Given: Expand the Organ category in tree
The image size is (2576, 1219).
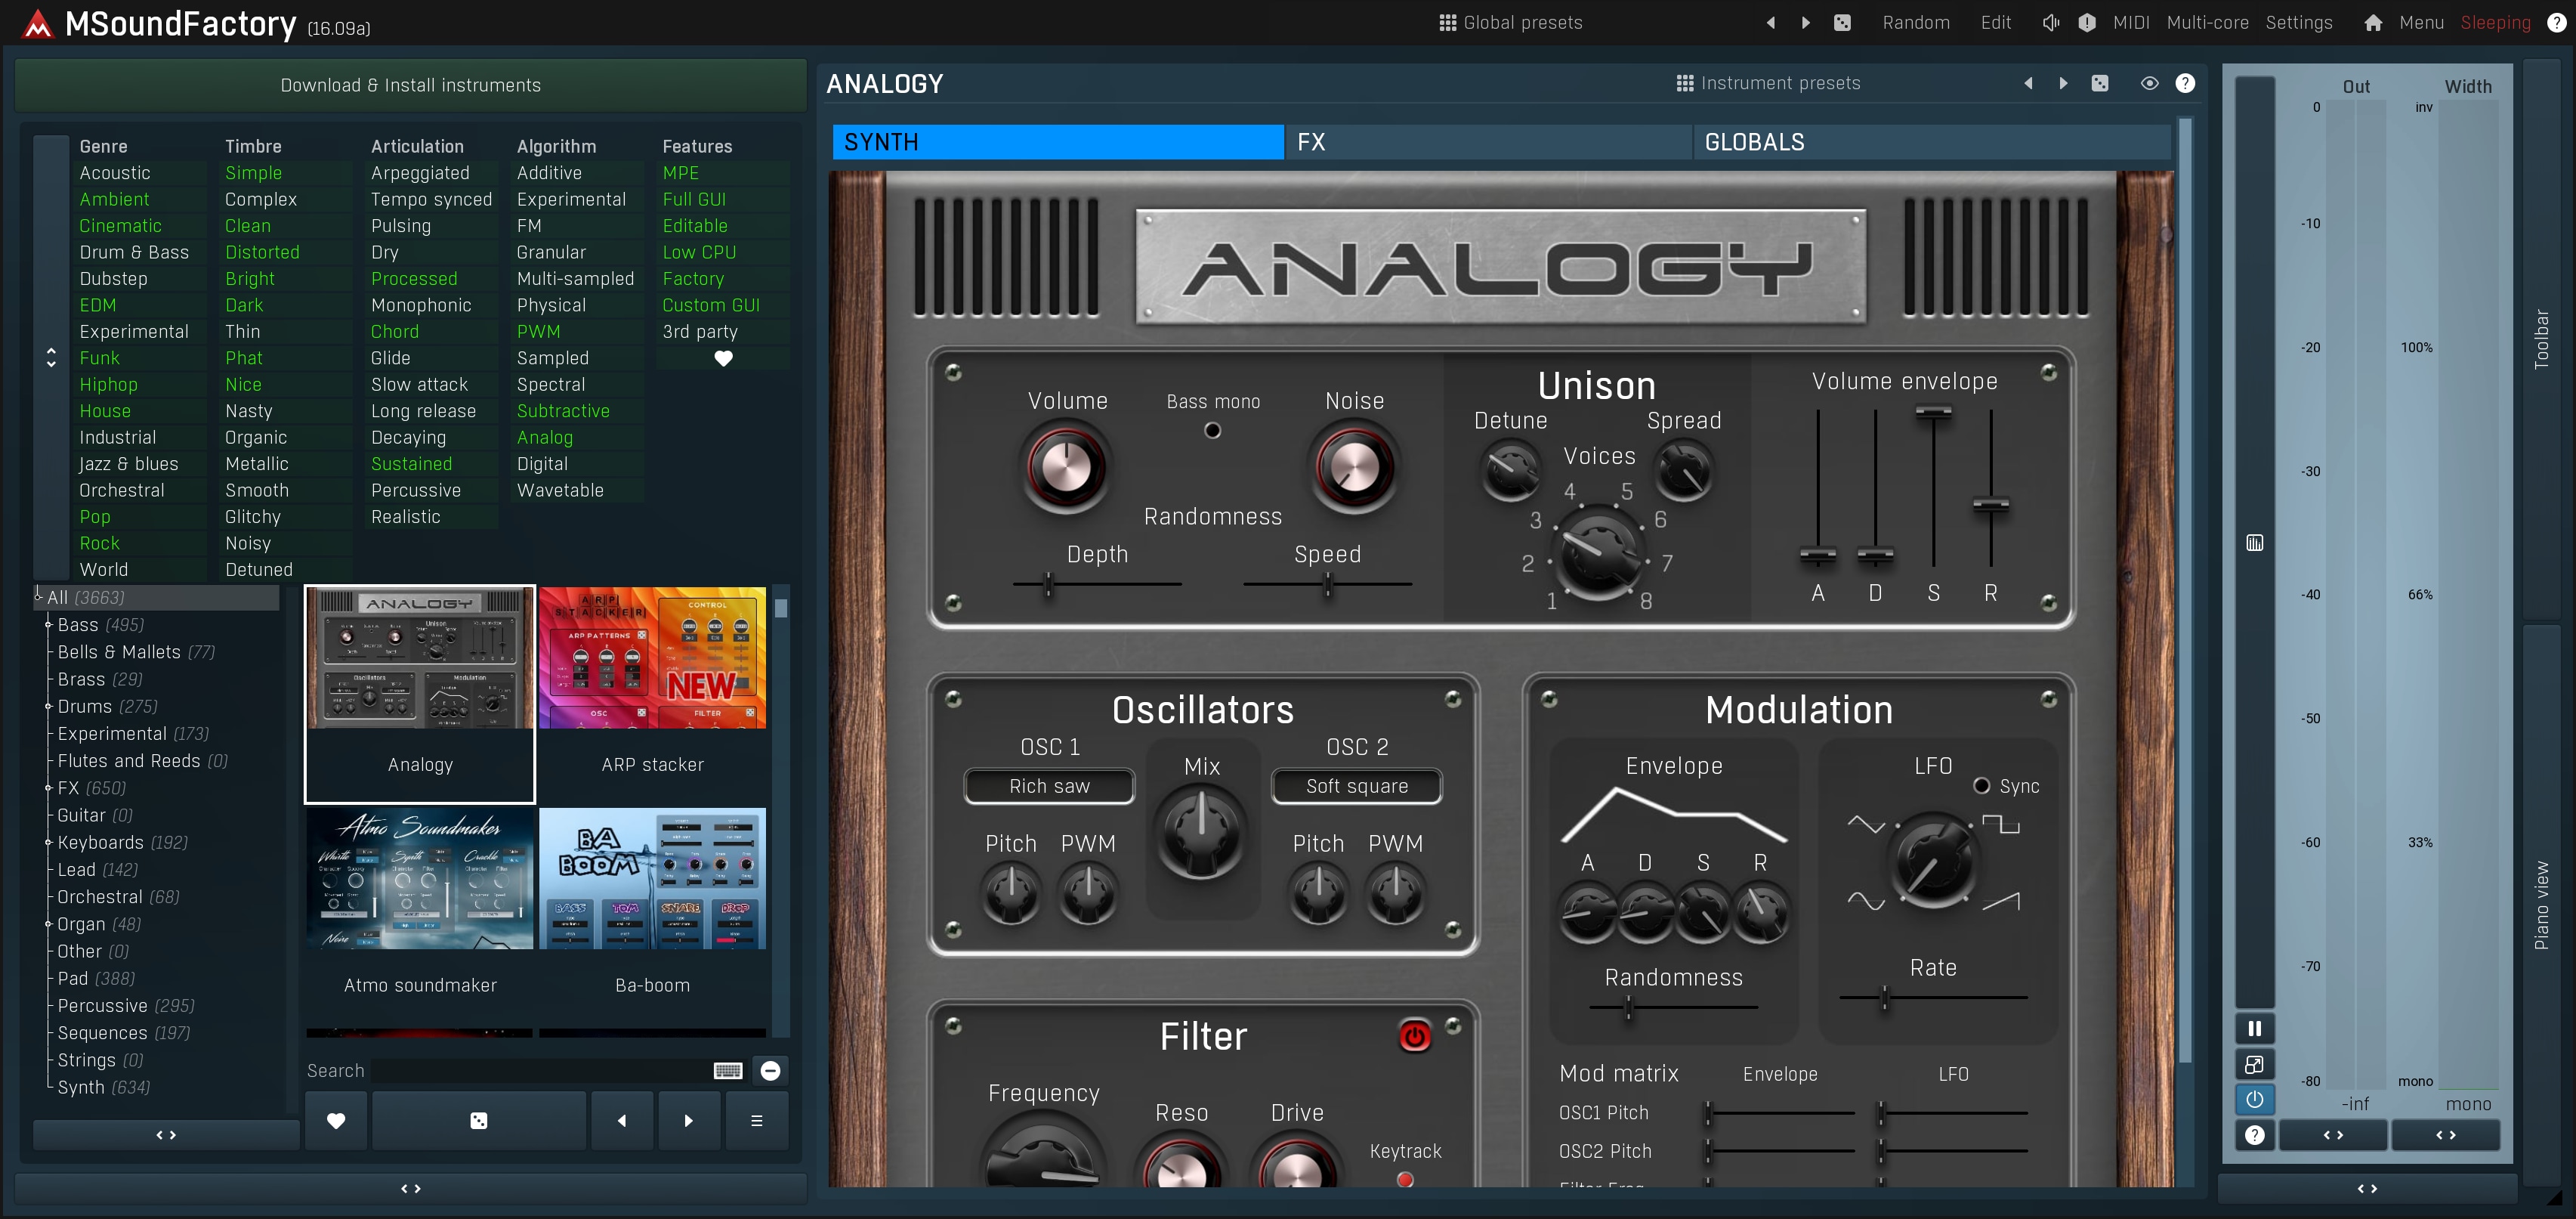Looking at the screenshot, I should [x=48, y=925].
